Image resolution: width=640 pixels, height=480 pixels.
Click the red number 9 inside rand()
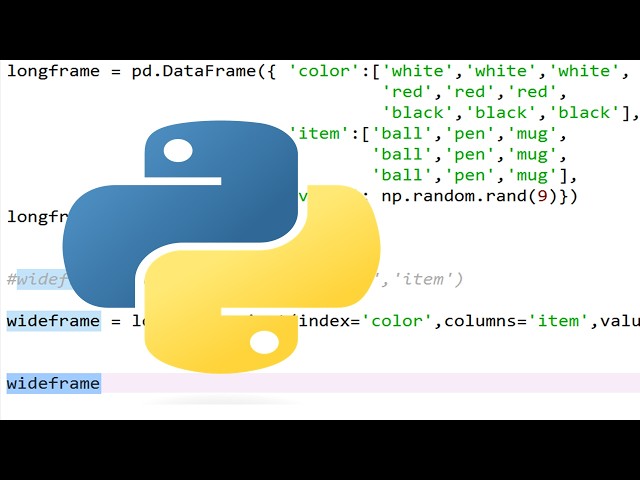(542, 196)
